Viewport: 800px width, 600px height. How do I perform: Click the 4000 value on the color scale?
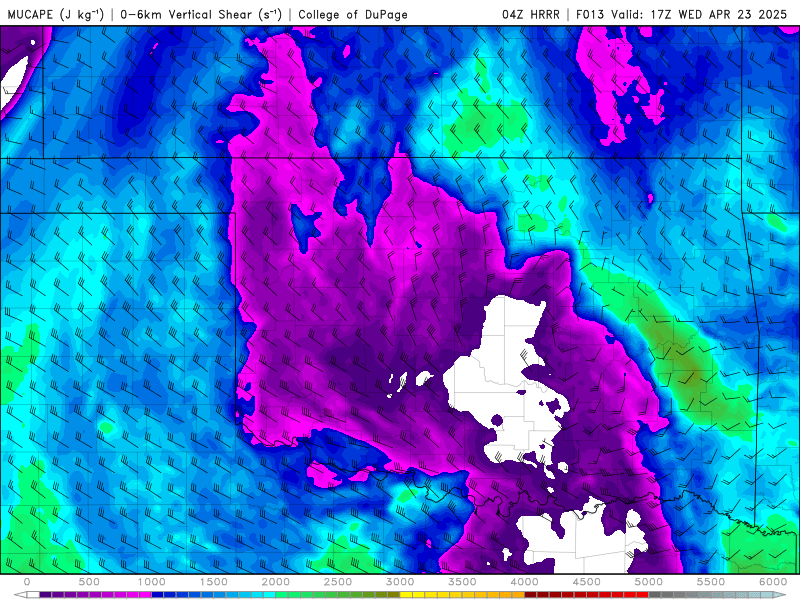click(x=524, y=582)
